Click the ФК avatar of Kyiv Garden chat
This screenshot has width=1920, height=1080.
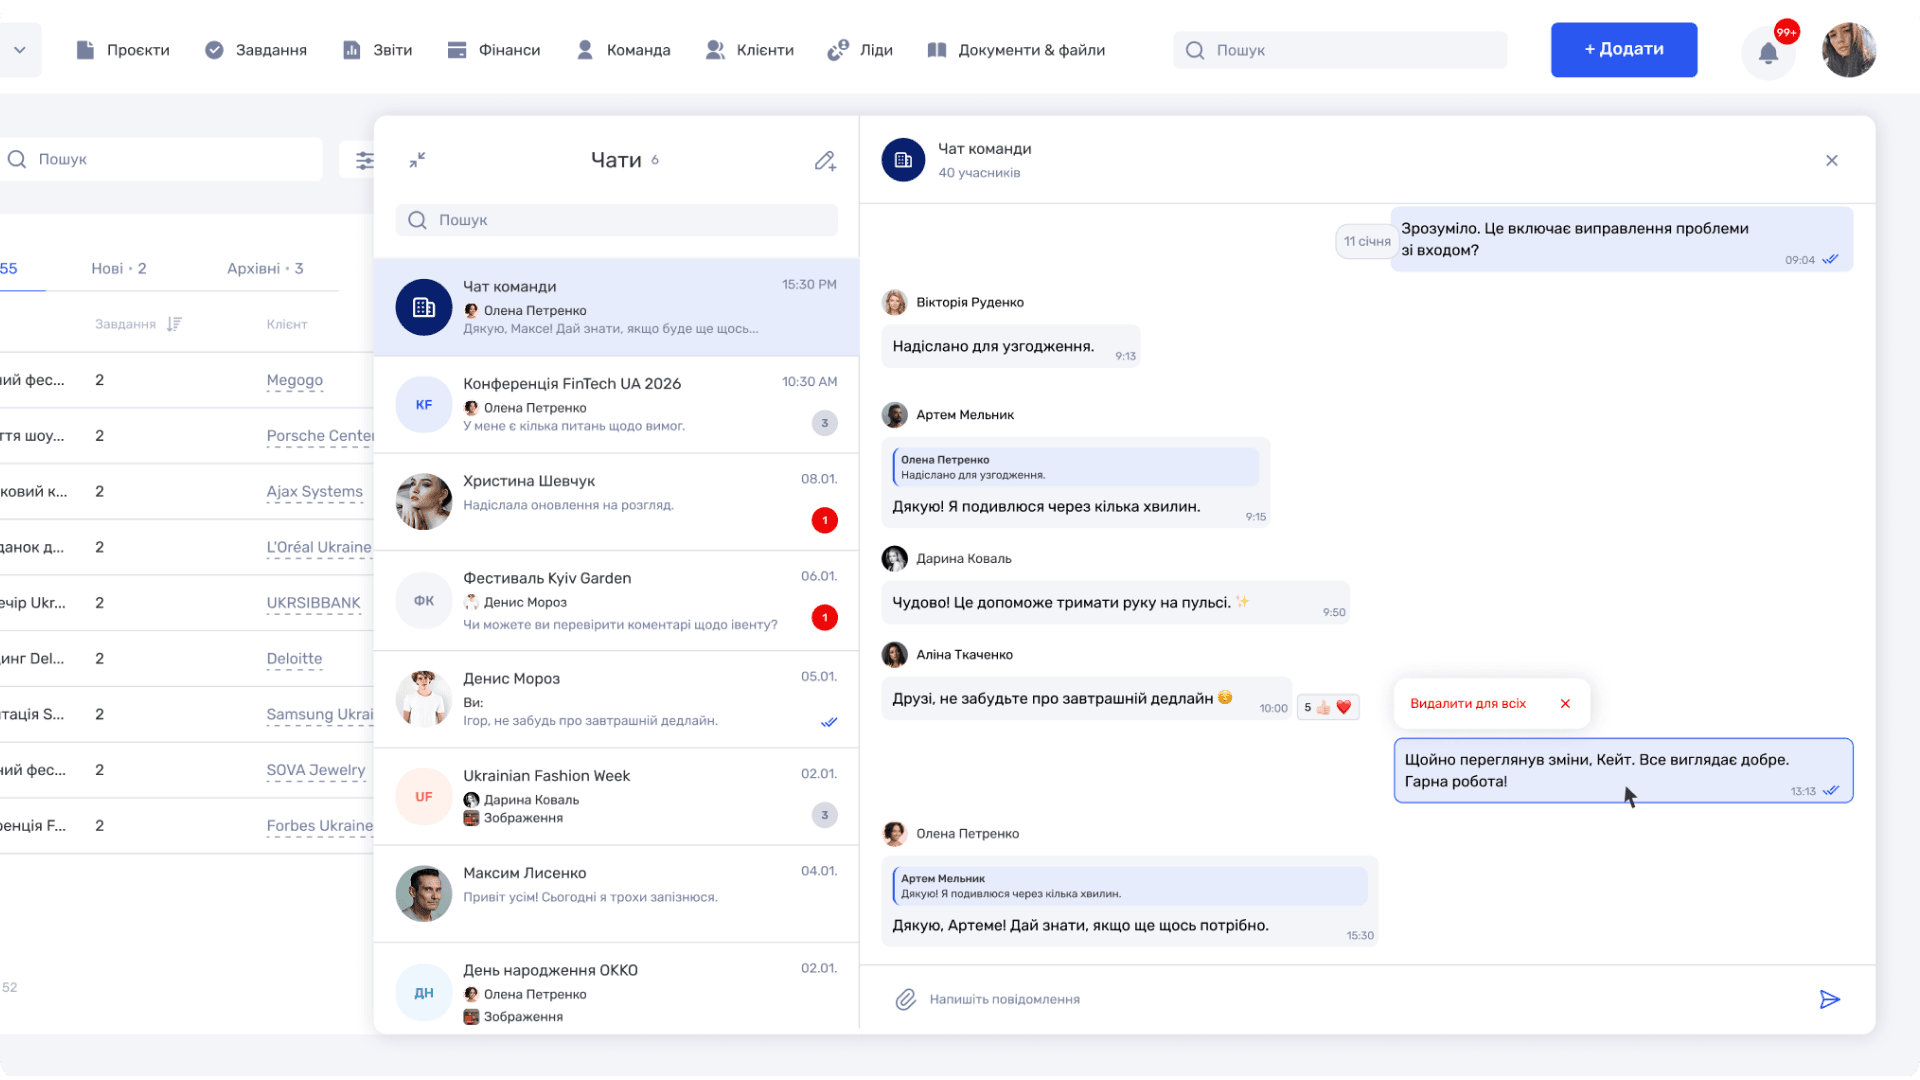coord(424,601)
